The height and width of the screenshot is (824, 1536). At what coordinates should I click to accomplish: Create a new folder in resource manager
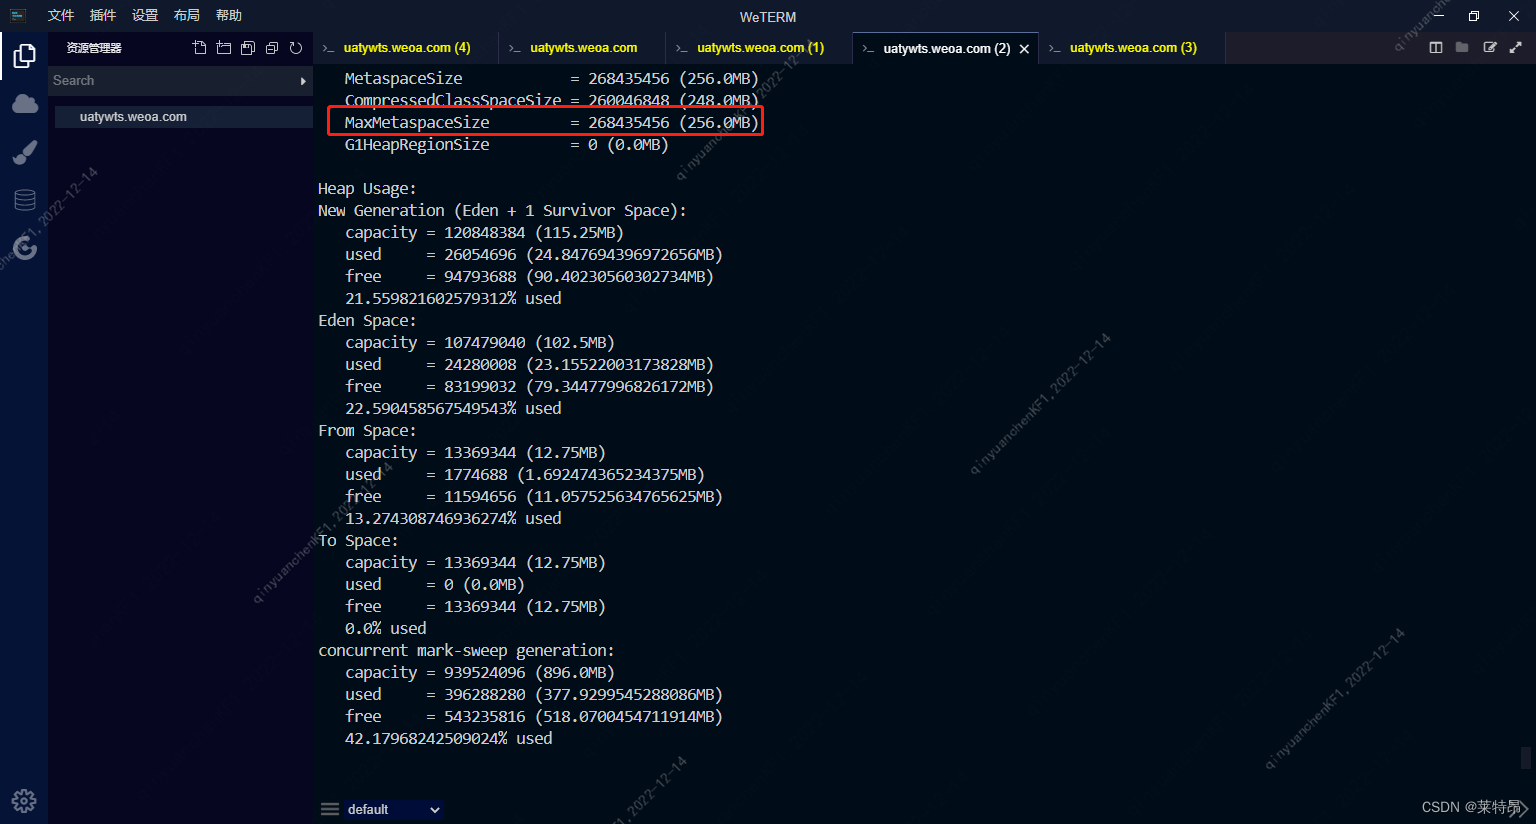click(x=224, y=48)
